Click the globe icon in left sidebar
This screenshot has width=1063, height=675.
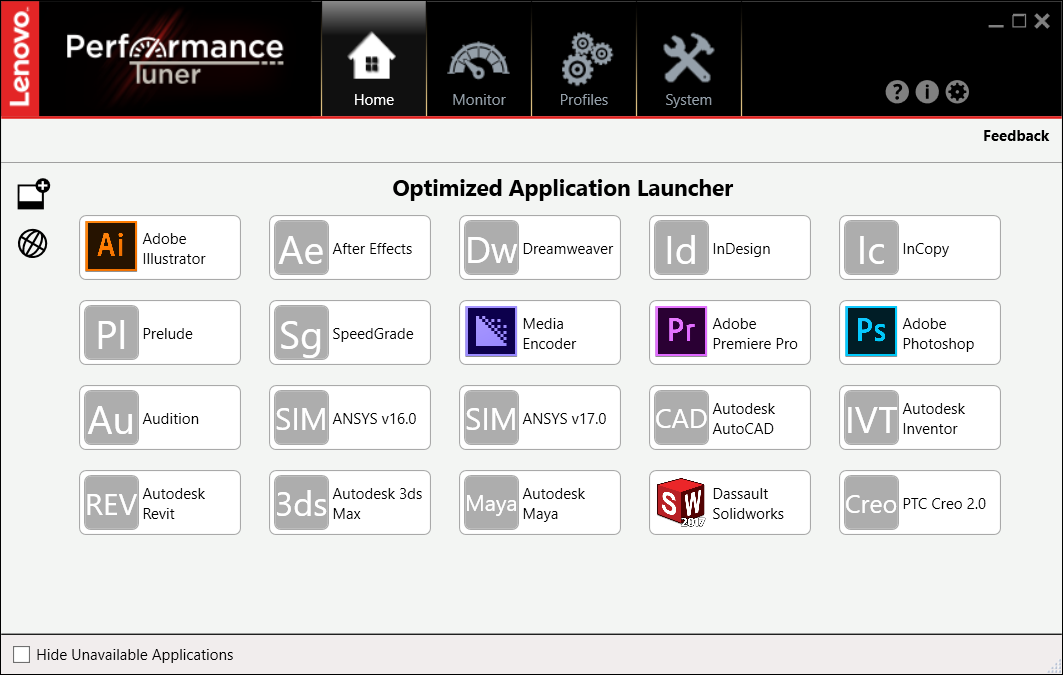click(33, 243)
